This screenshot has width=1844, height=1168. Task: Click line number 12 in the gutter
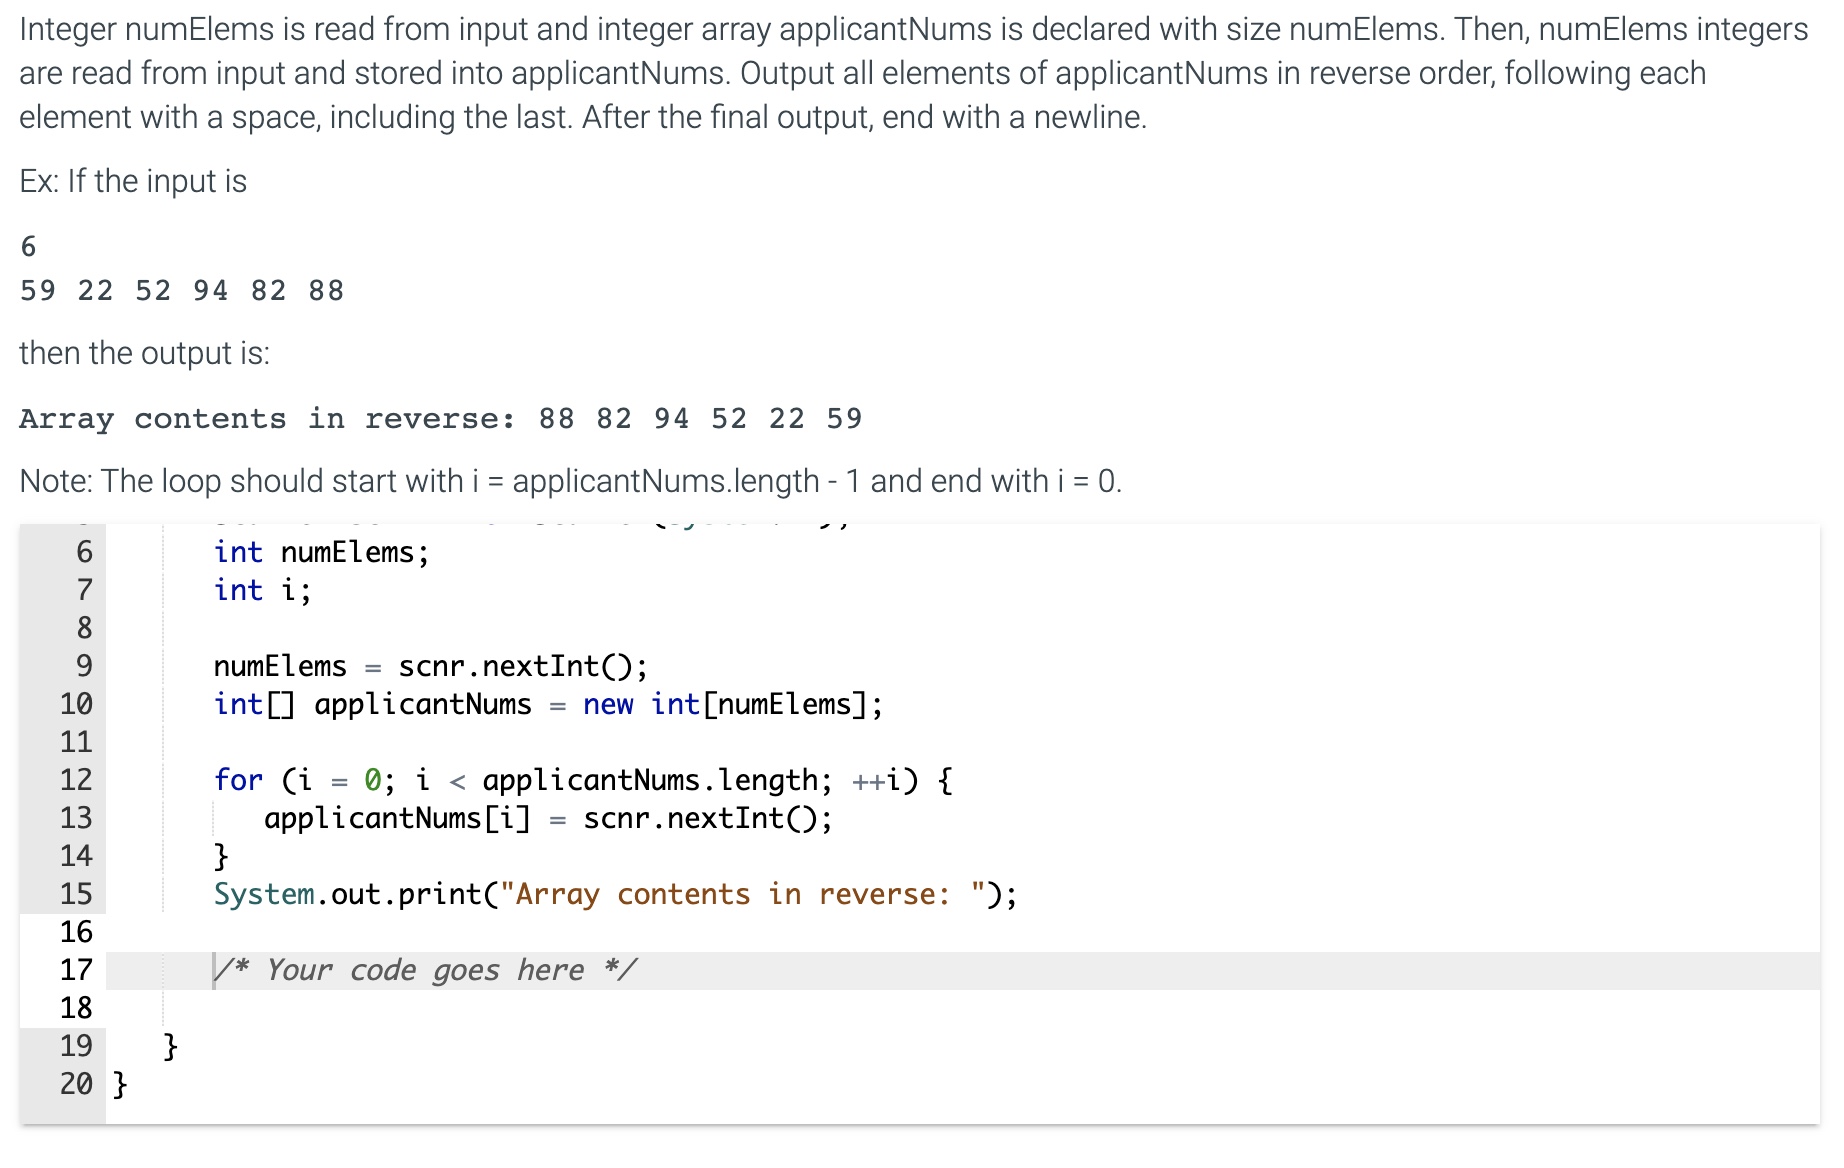(76, 780)
